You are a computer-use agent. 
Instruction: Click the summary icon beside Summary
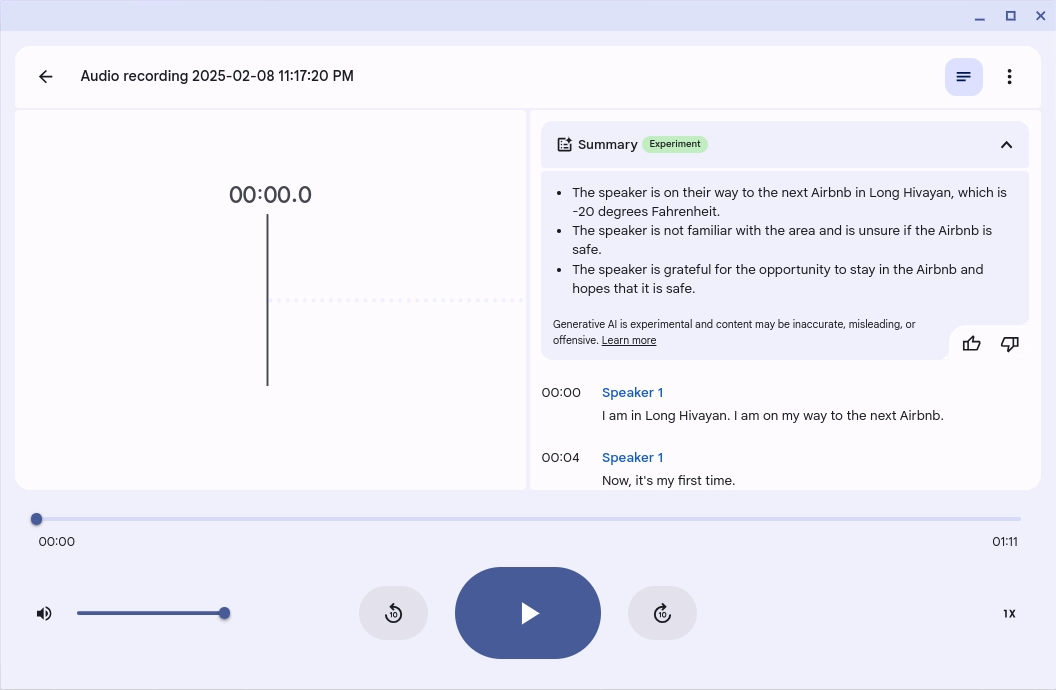click(564, 145)
